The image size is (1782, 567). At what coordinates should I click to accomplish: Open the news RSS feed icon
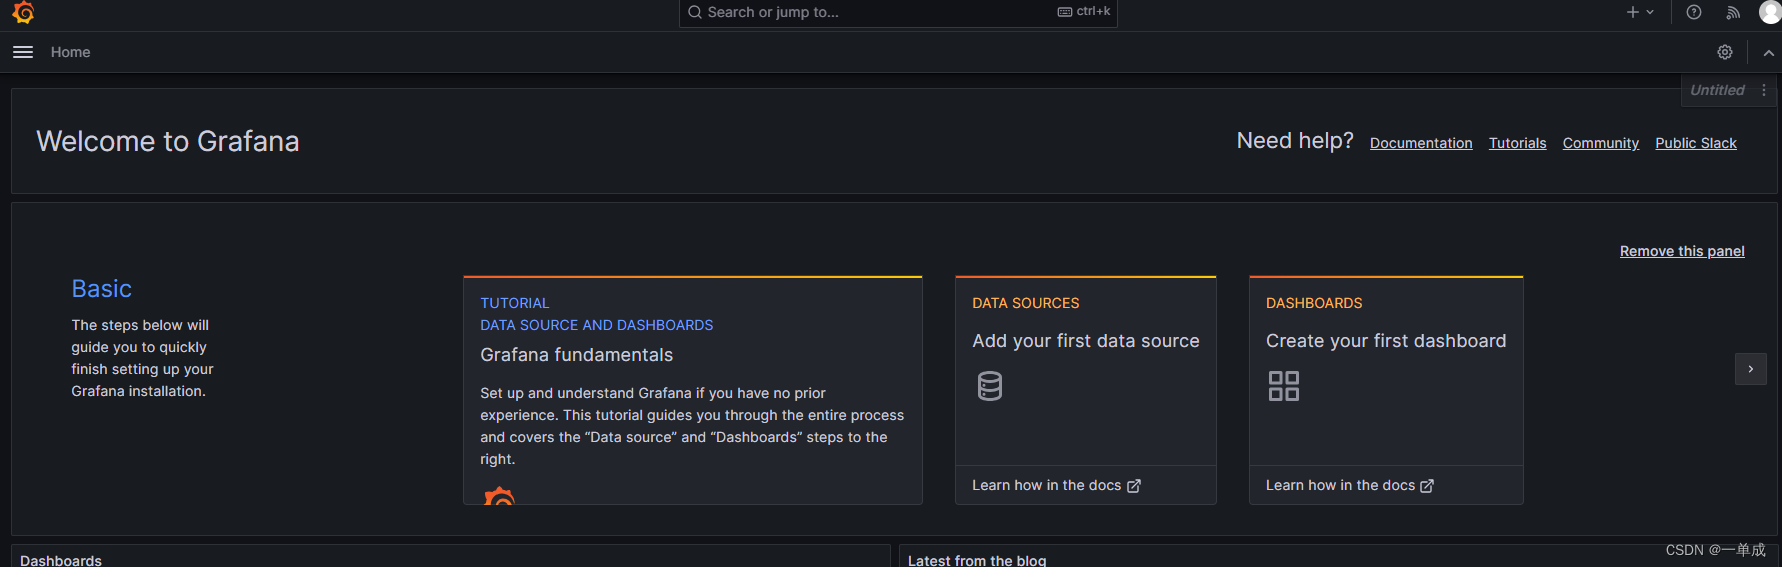click(1733, 12)
